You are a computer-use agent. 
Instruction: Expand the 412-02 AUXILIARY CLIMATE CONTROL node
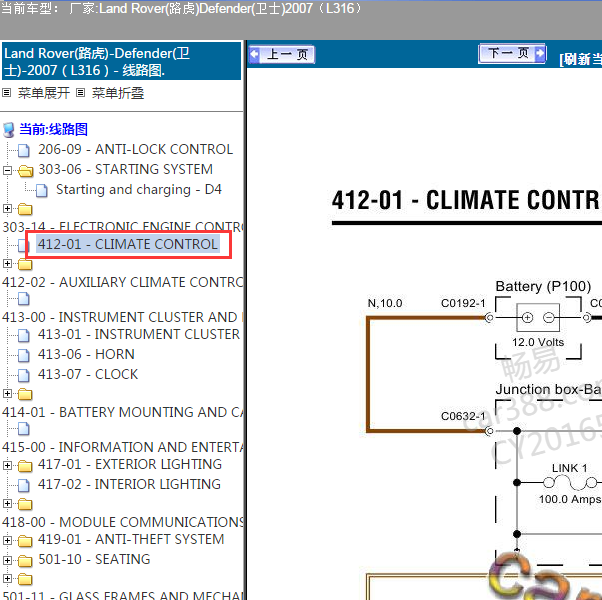click(x=7, y=263)
